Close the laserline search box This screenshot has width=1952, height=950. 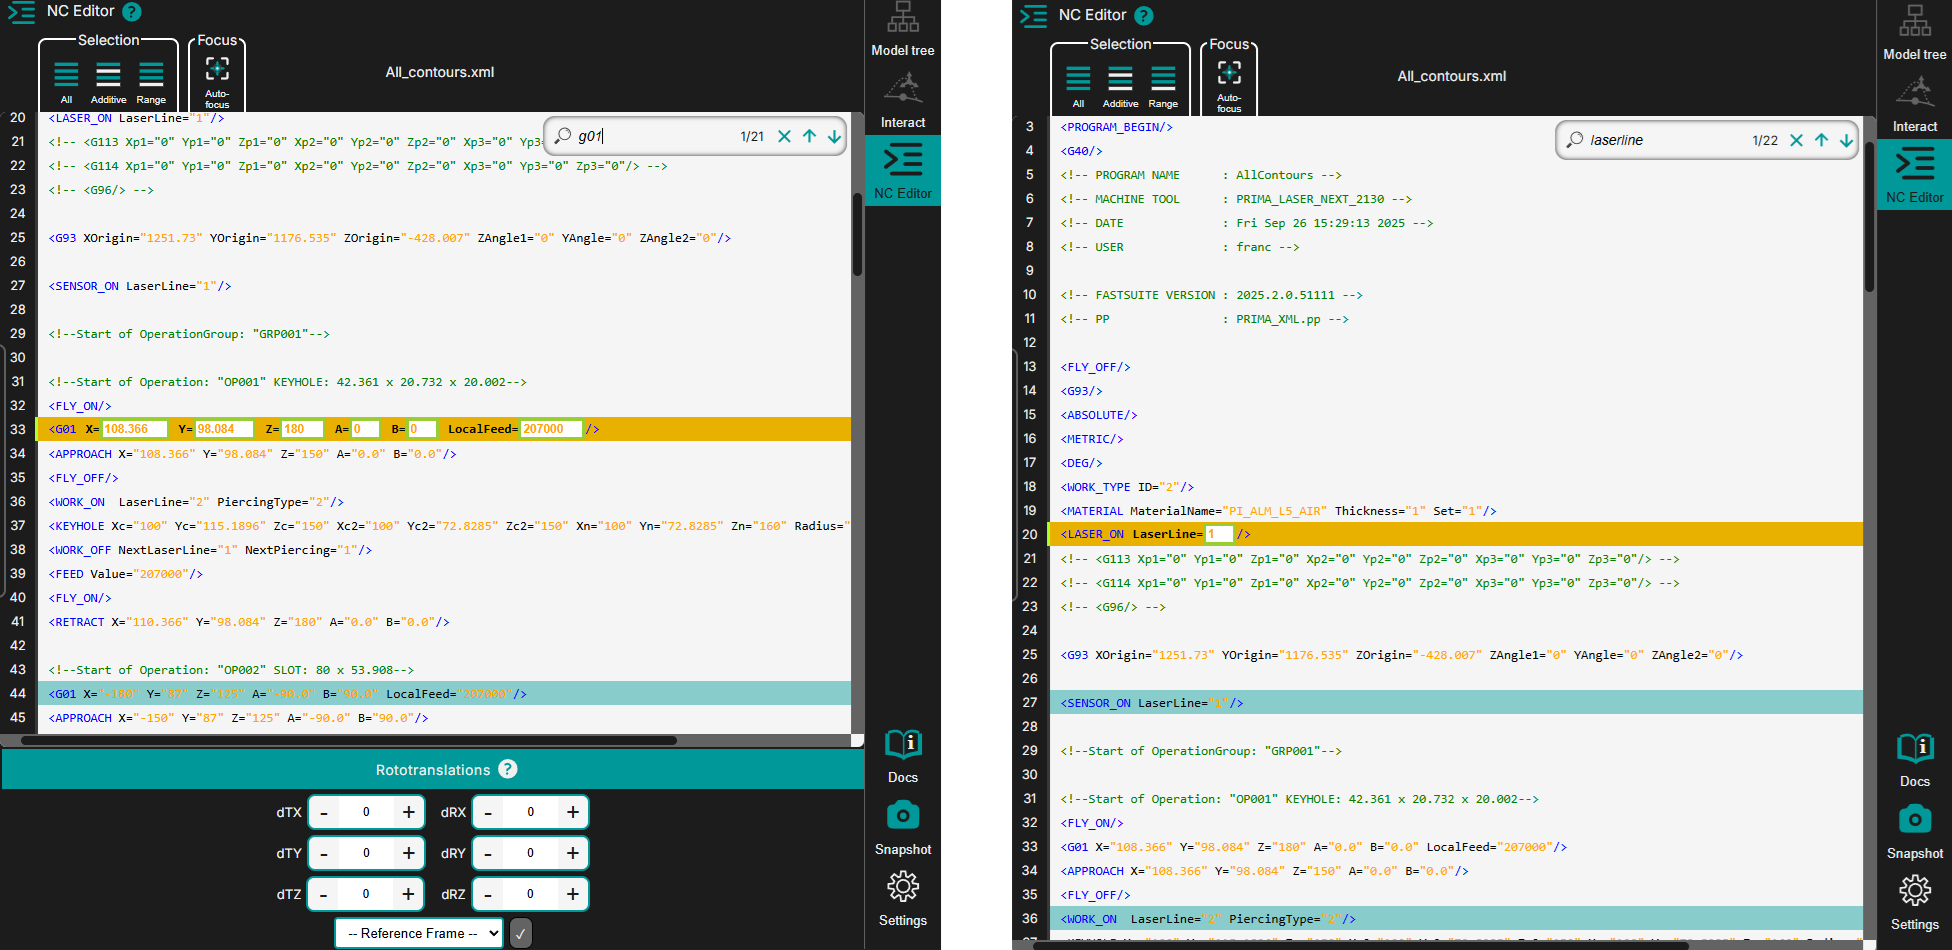[x=1796, y=140]
